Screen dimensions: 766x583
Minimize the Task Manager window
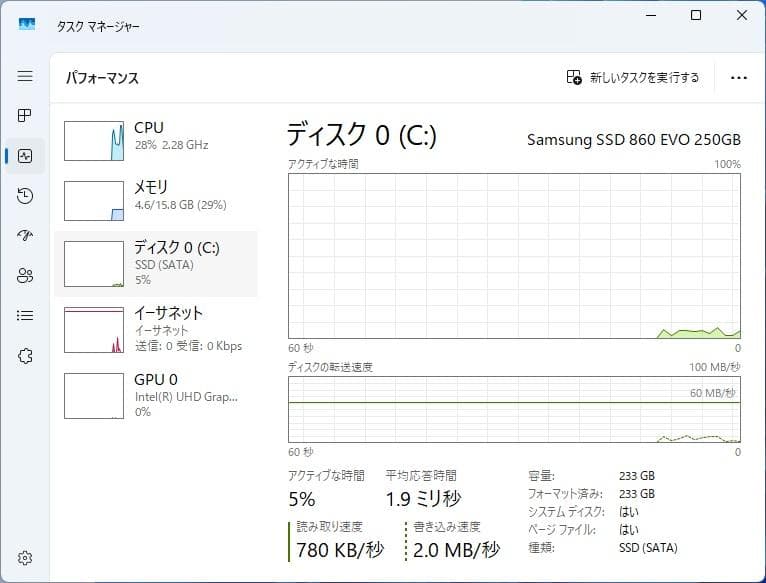tap(651, 15)
